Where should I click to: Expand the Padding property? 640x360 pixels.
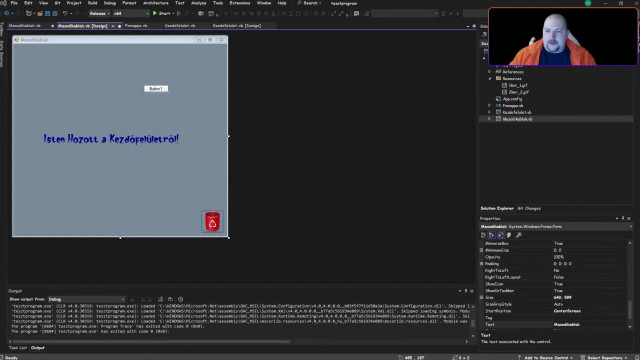[x=482, y=264]
